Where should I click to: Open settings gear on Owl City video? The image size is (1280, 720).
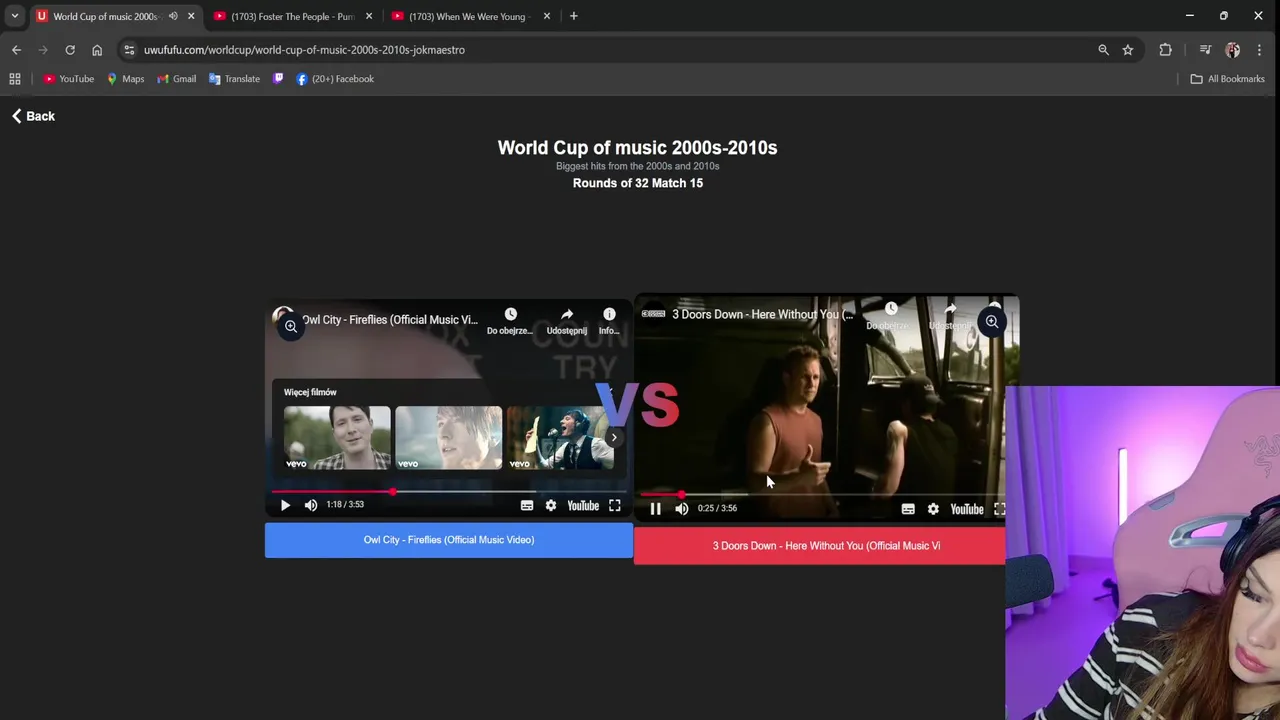pyautogui.click(x=551, y=506)
